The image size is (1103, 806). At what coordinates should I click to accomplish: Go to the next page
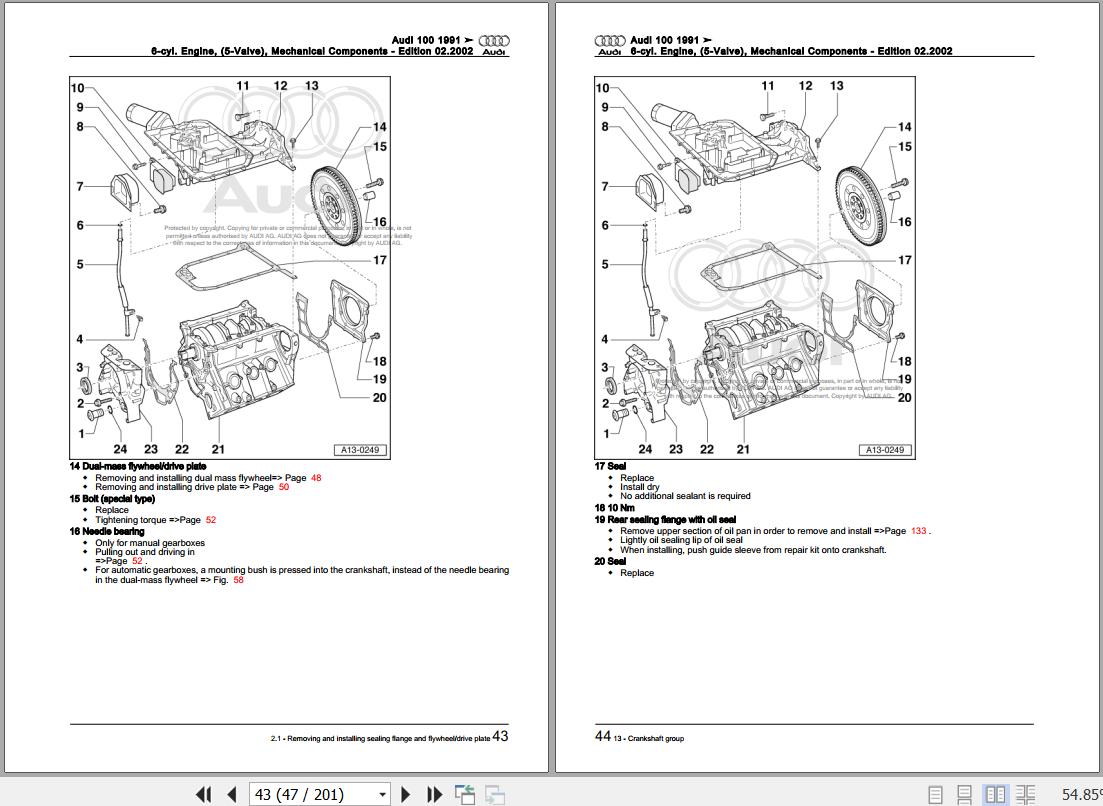coord(406,794)
